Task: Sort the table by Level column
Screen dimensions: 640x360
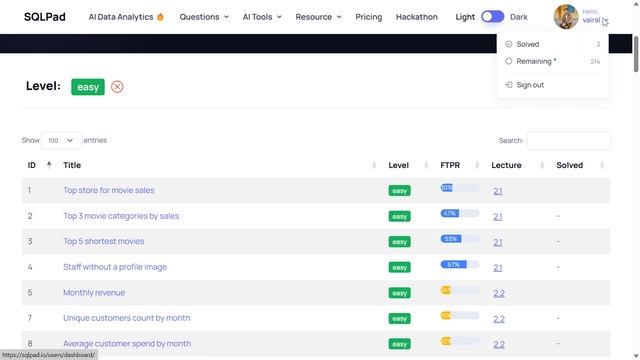Action: [x=408, y=165]
